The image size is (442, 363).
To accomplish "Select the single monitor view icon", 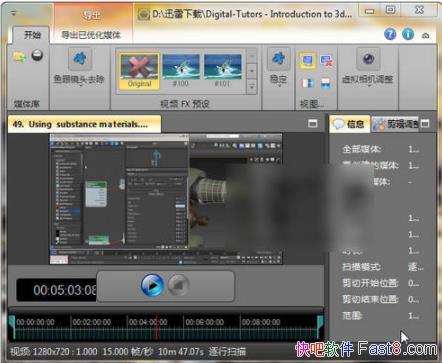I will click(307, 60).
